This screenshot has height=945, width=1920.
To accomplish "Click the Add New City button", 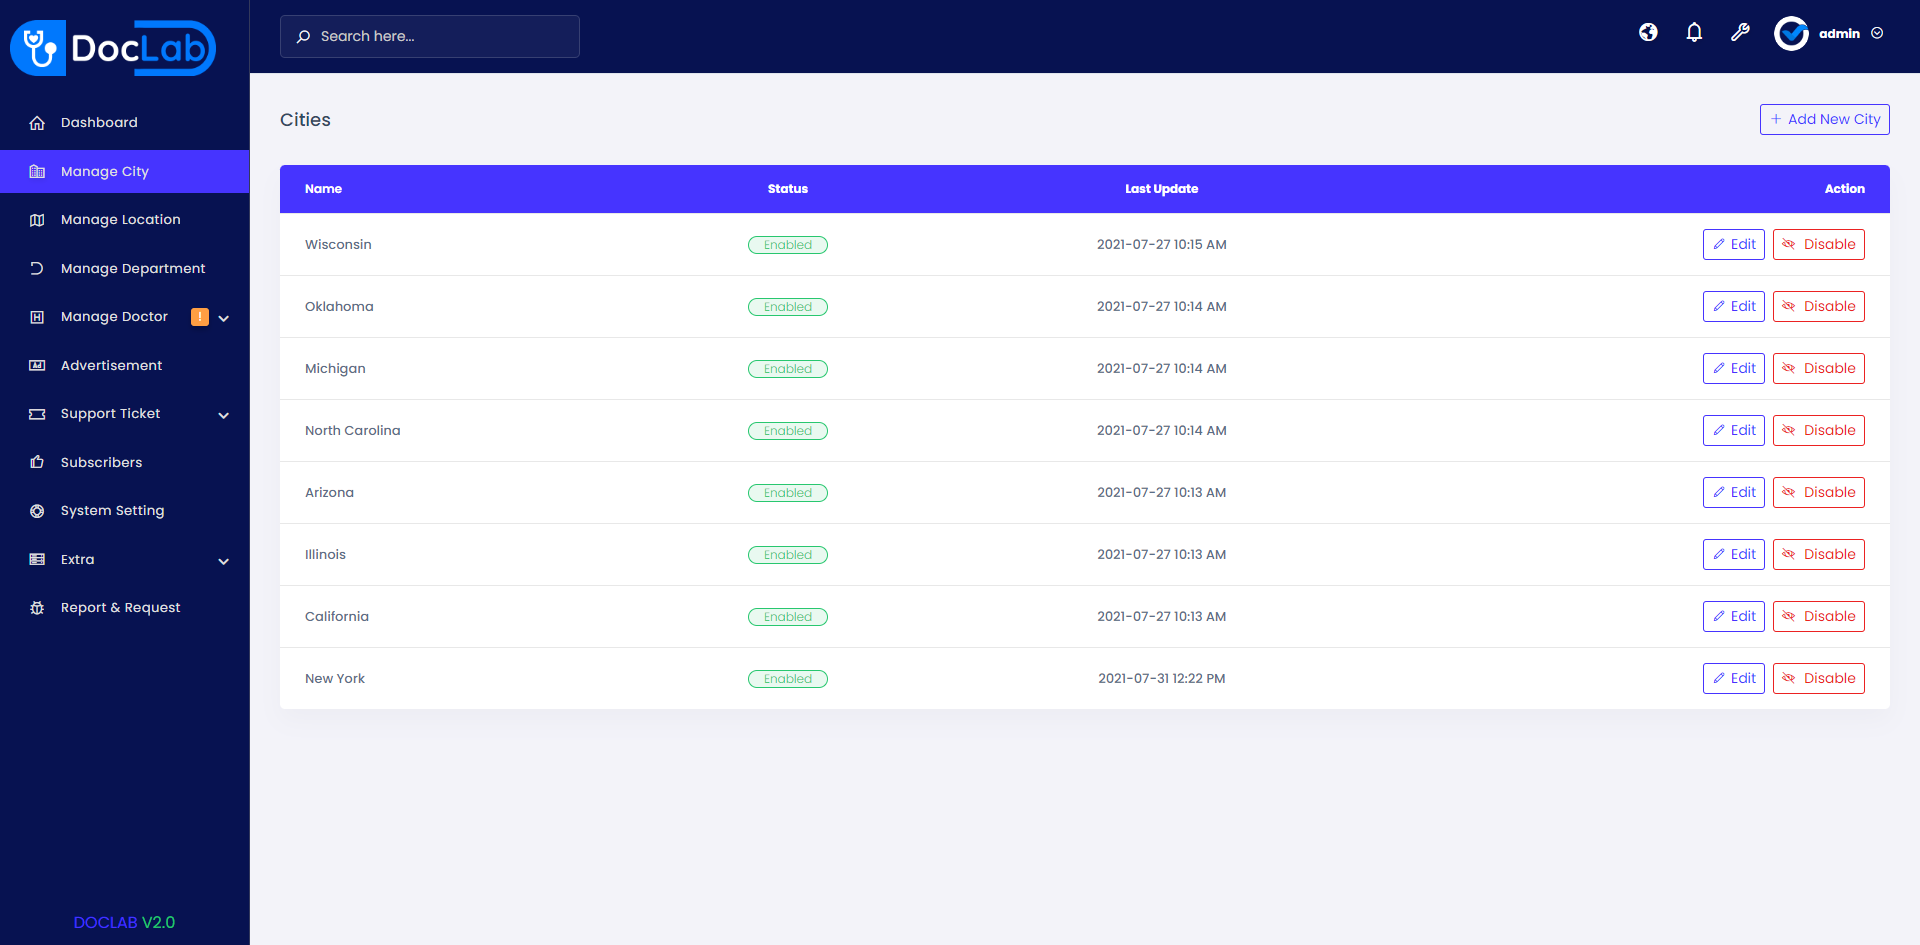I will pos(1824,119).
